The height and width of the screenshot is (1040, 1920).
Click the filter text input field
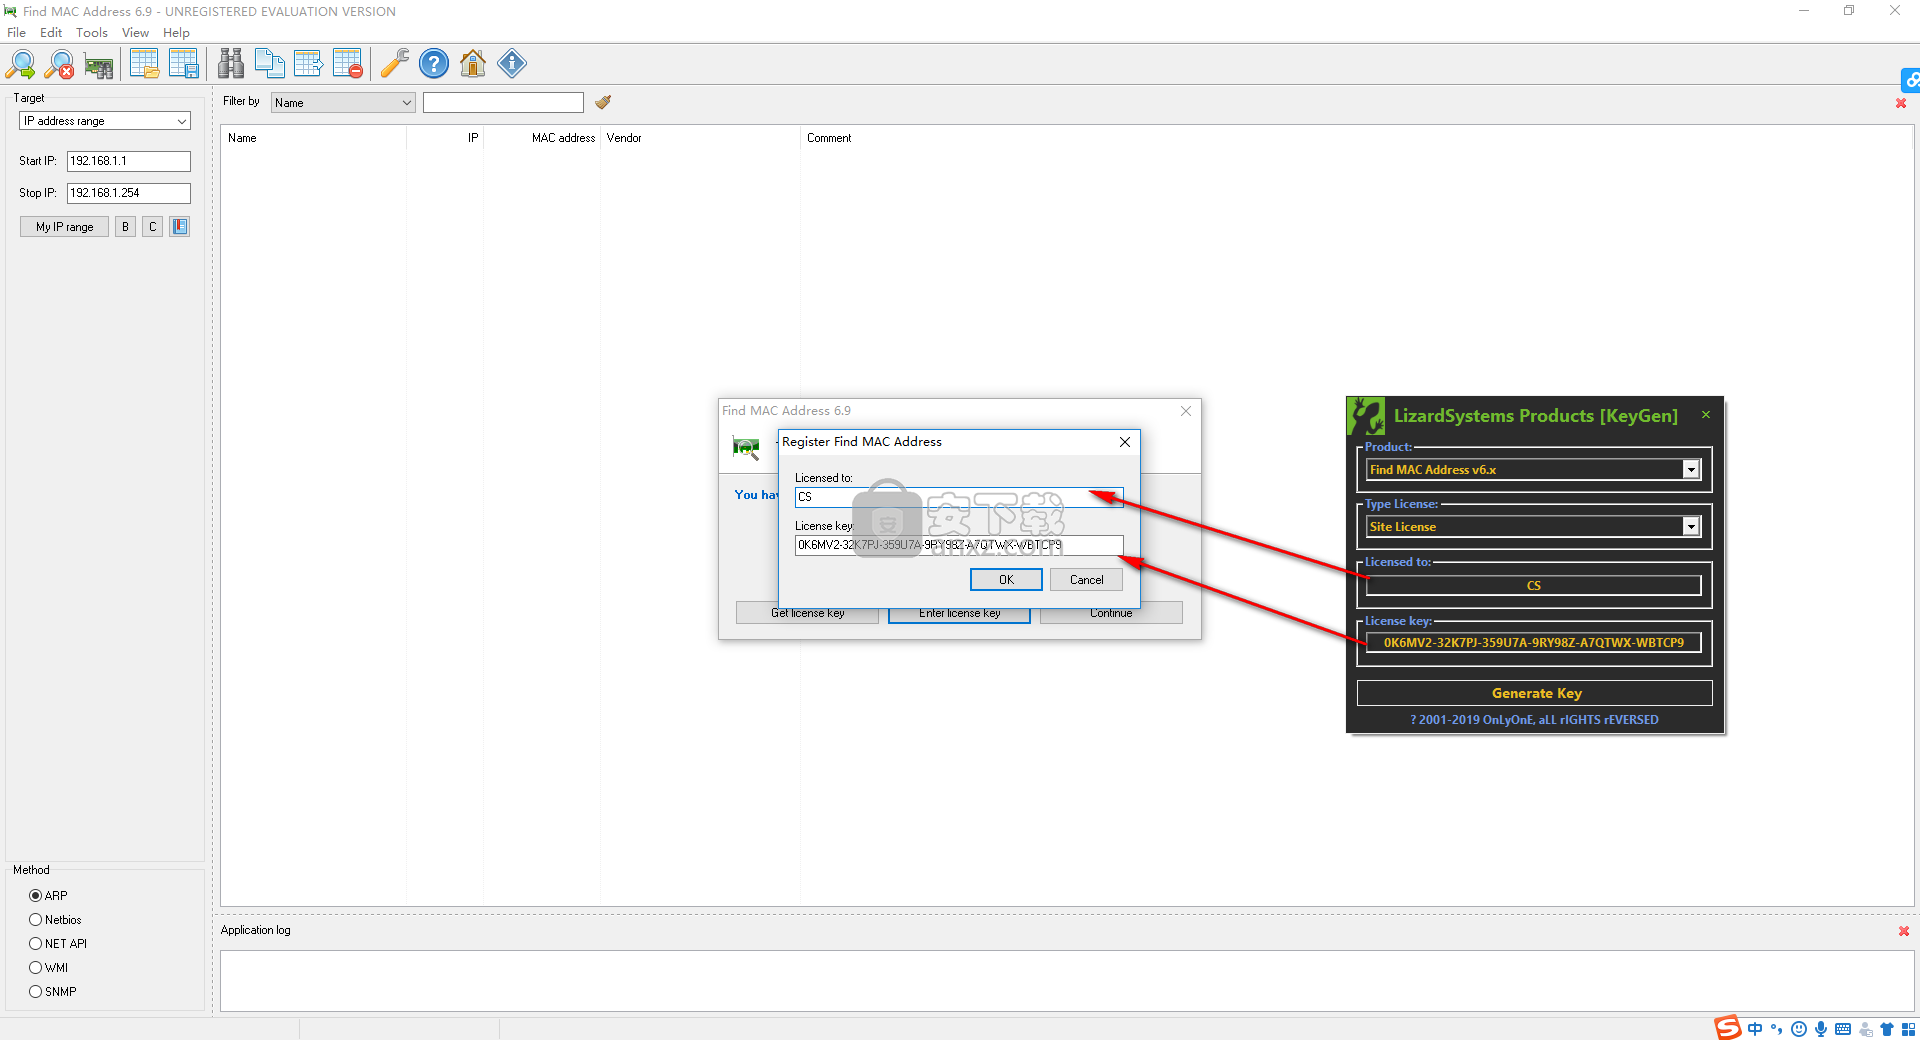coord(503,102)
